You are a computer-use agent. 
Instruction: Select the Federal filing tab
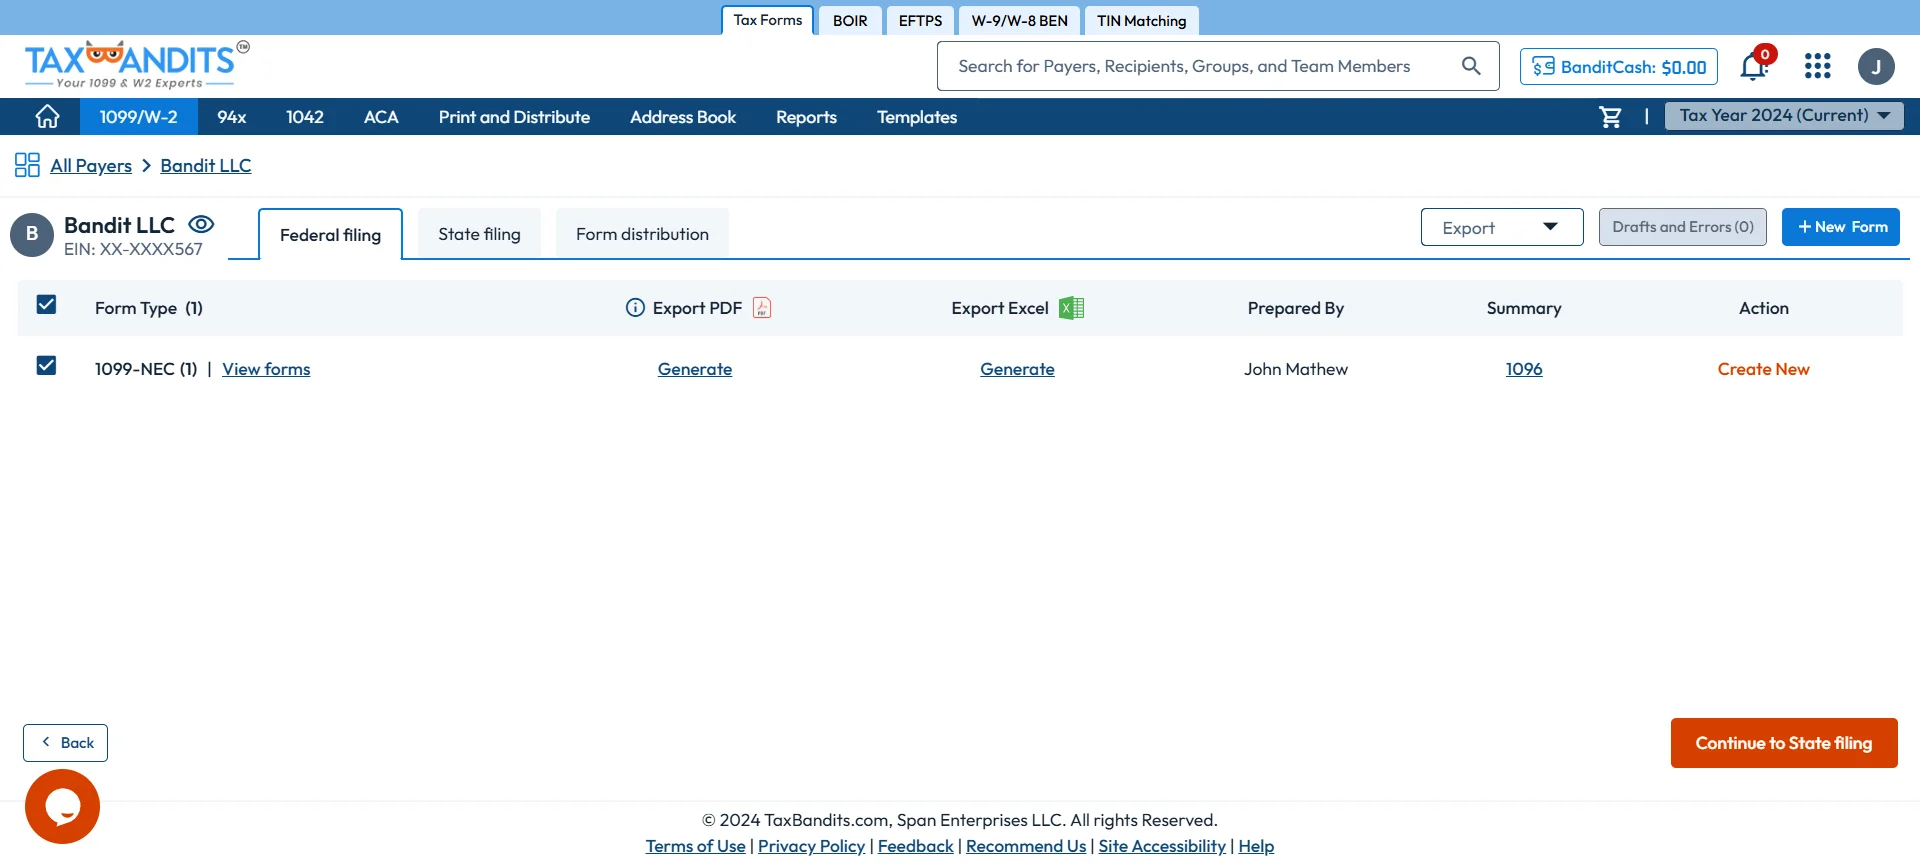(330, 234)
